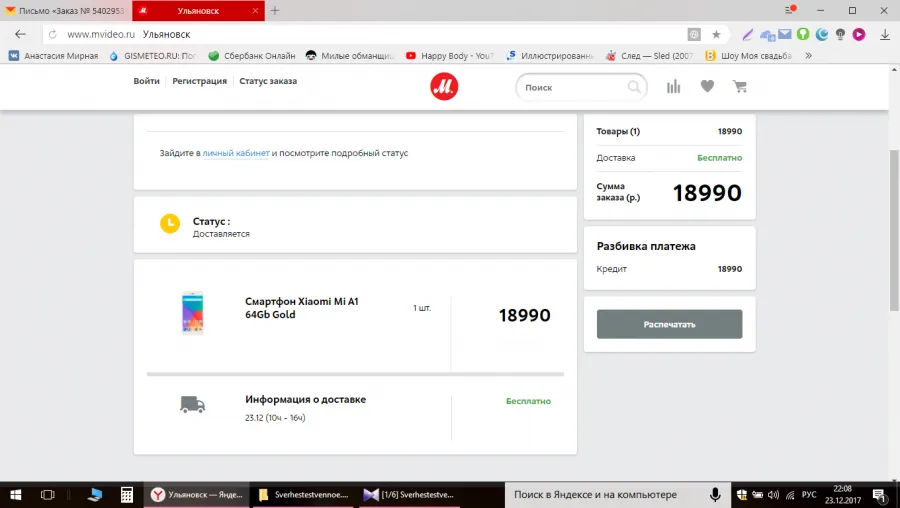Click the Поиск search field
This screenshot has height=508, width=900.
click(574, 87)
